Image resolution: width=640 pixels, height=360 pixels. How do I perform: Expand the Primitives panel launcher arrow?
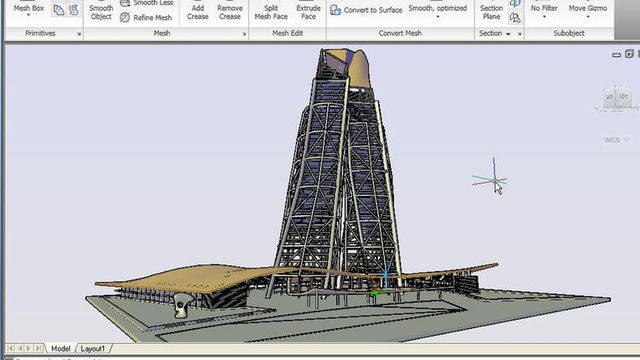pyautogui.click(x=79, y=34)
